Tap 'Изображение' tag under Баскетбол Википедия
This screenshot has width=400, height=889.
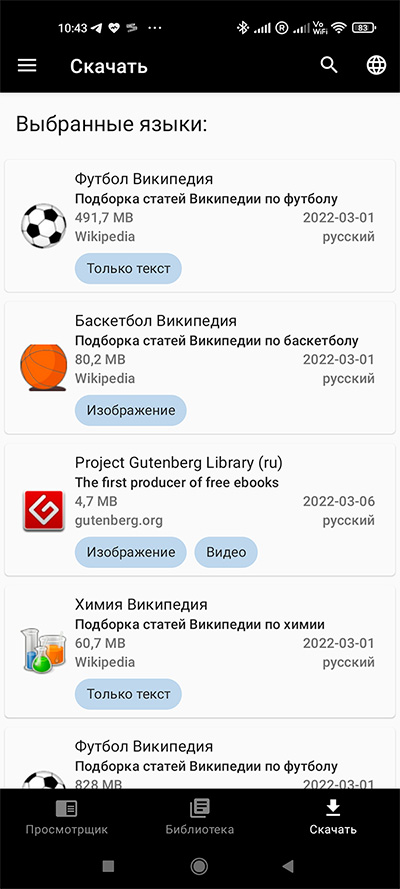(x=130, y=410)
